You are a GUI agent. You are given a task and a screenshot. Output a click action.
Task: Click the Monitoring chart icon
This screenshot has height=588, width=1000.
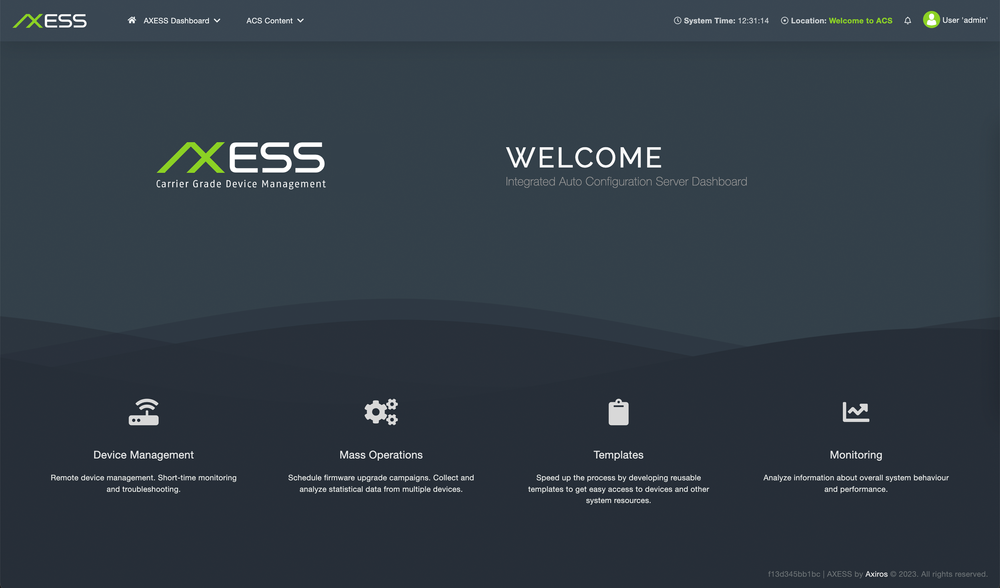tap(856, 411)
